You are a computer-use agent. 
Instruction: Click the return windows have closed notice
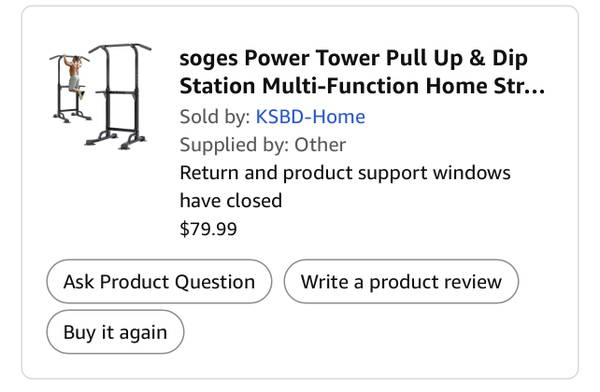tap(345, 186)
